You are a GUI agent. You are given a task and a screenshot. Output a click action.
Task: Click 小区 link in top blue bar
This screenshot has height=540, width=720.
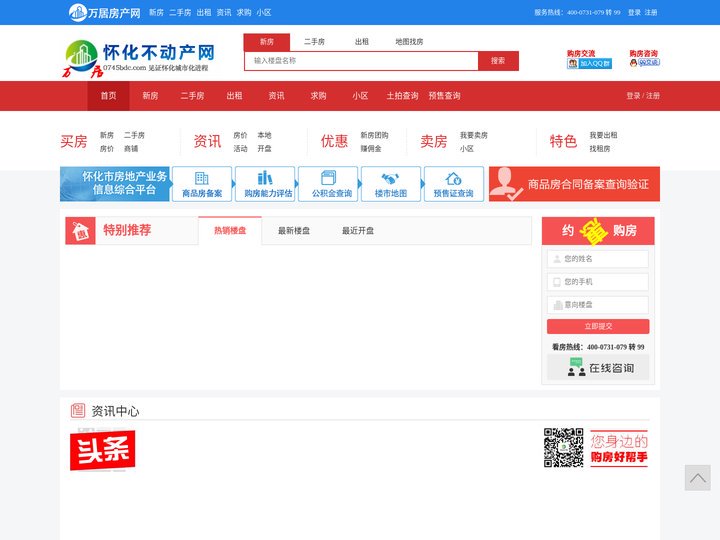(x=264, y=13)
